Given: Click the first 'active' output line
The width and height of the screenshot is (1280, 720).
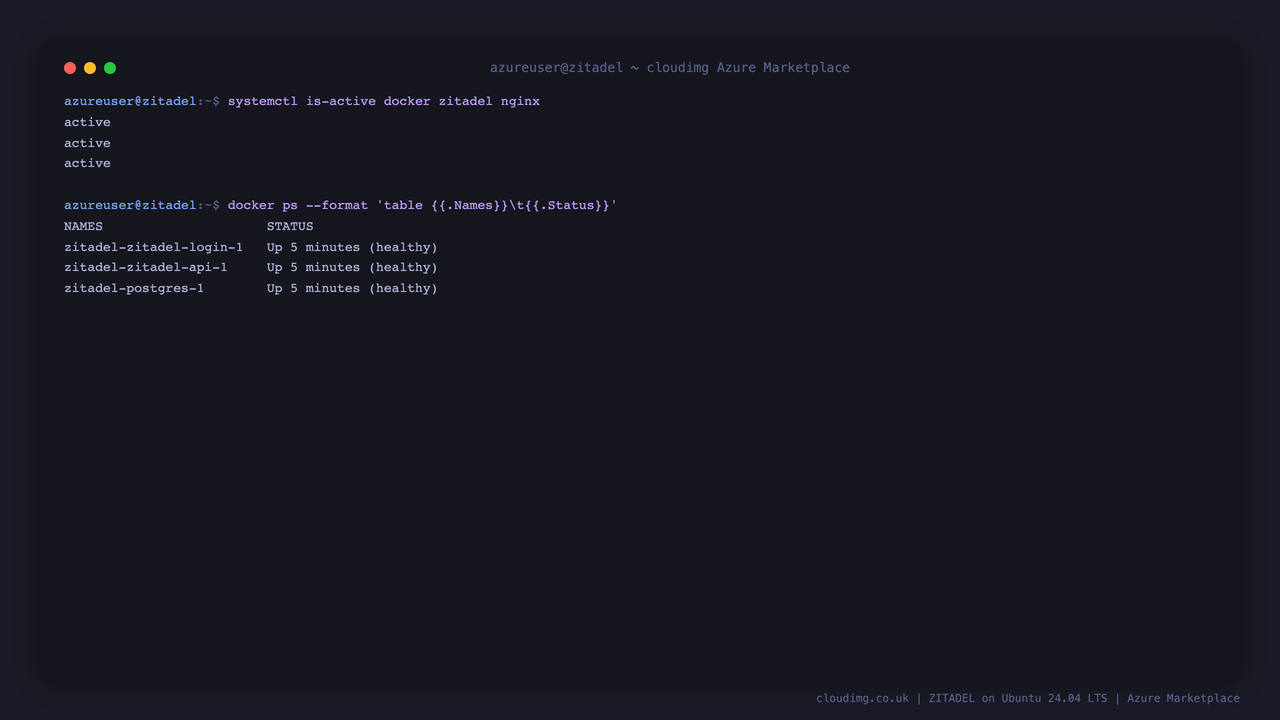Looking at the screenshot, I should [87, 122].
